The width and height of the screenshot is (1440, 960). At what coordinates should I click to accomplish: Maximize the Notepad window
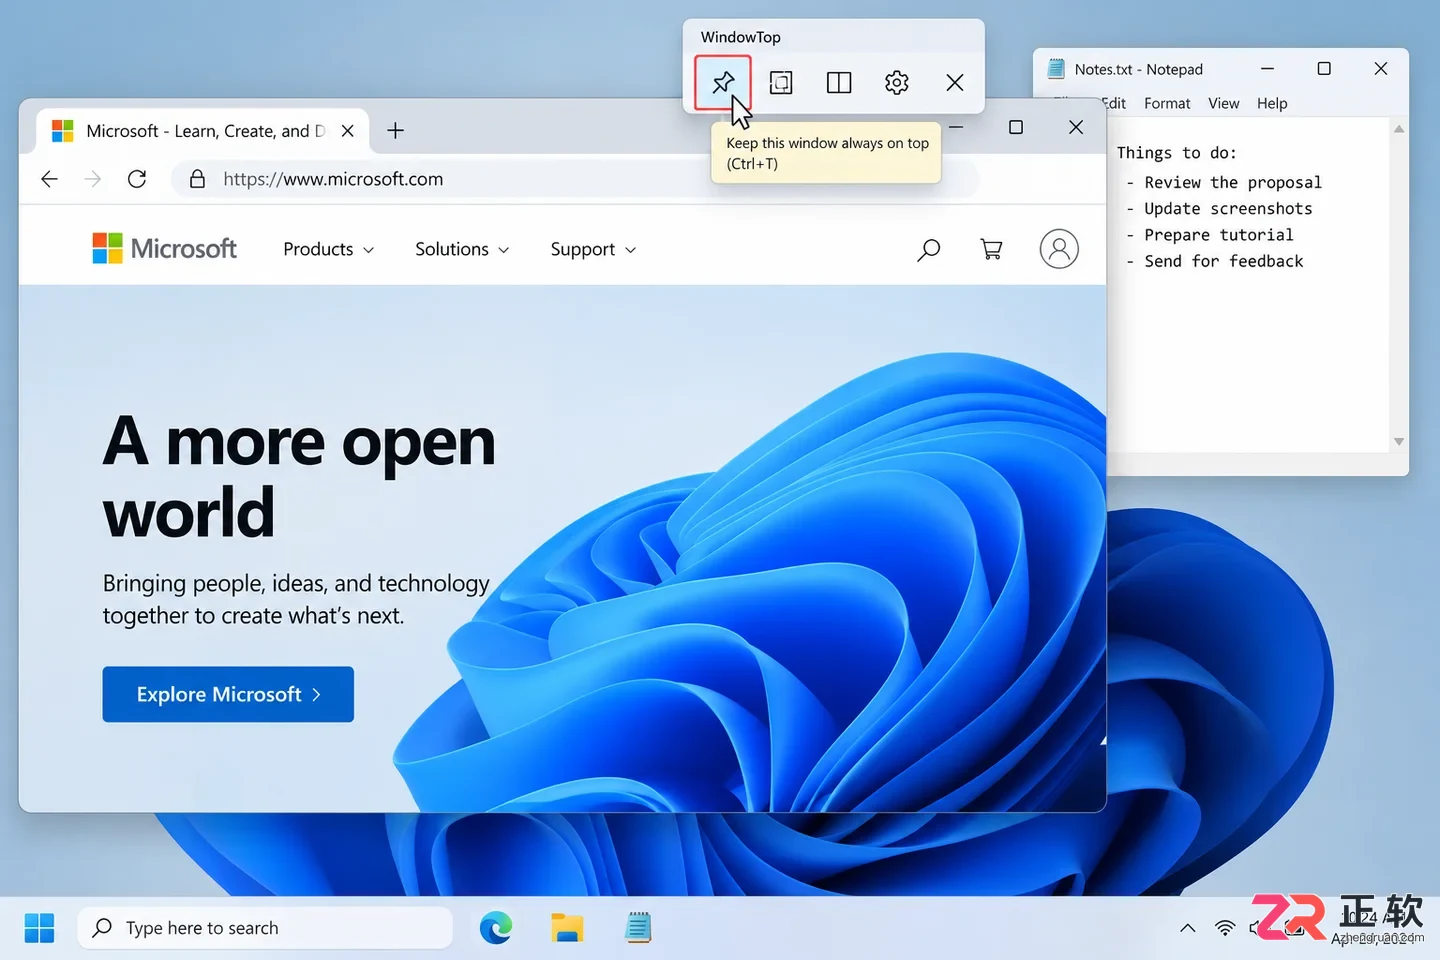click(x=1324, y=69)
